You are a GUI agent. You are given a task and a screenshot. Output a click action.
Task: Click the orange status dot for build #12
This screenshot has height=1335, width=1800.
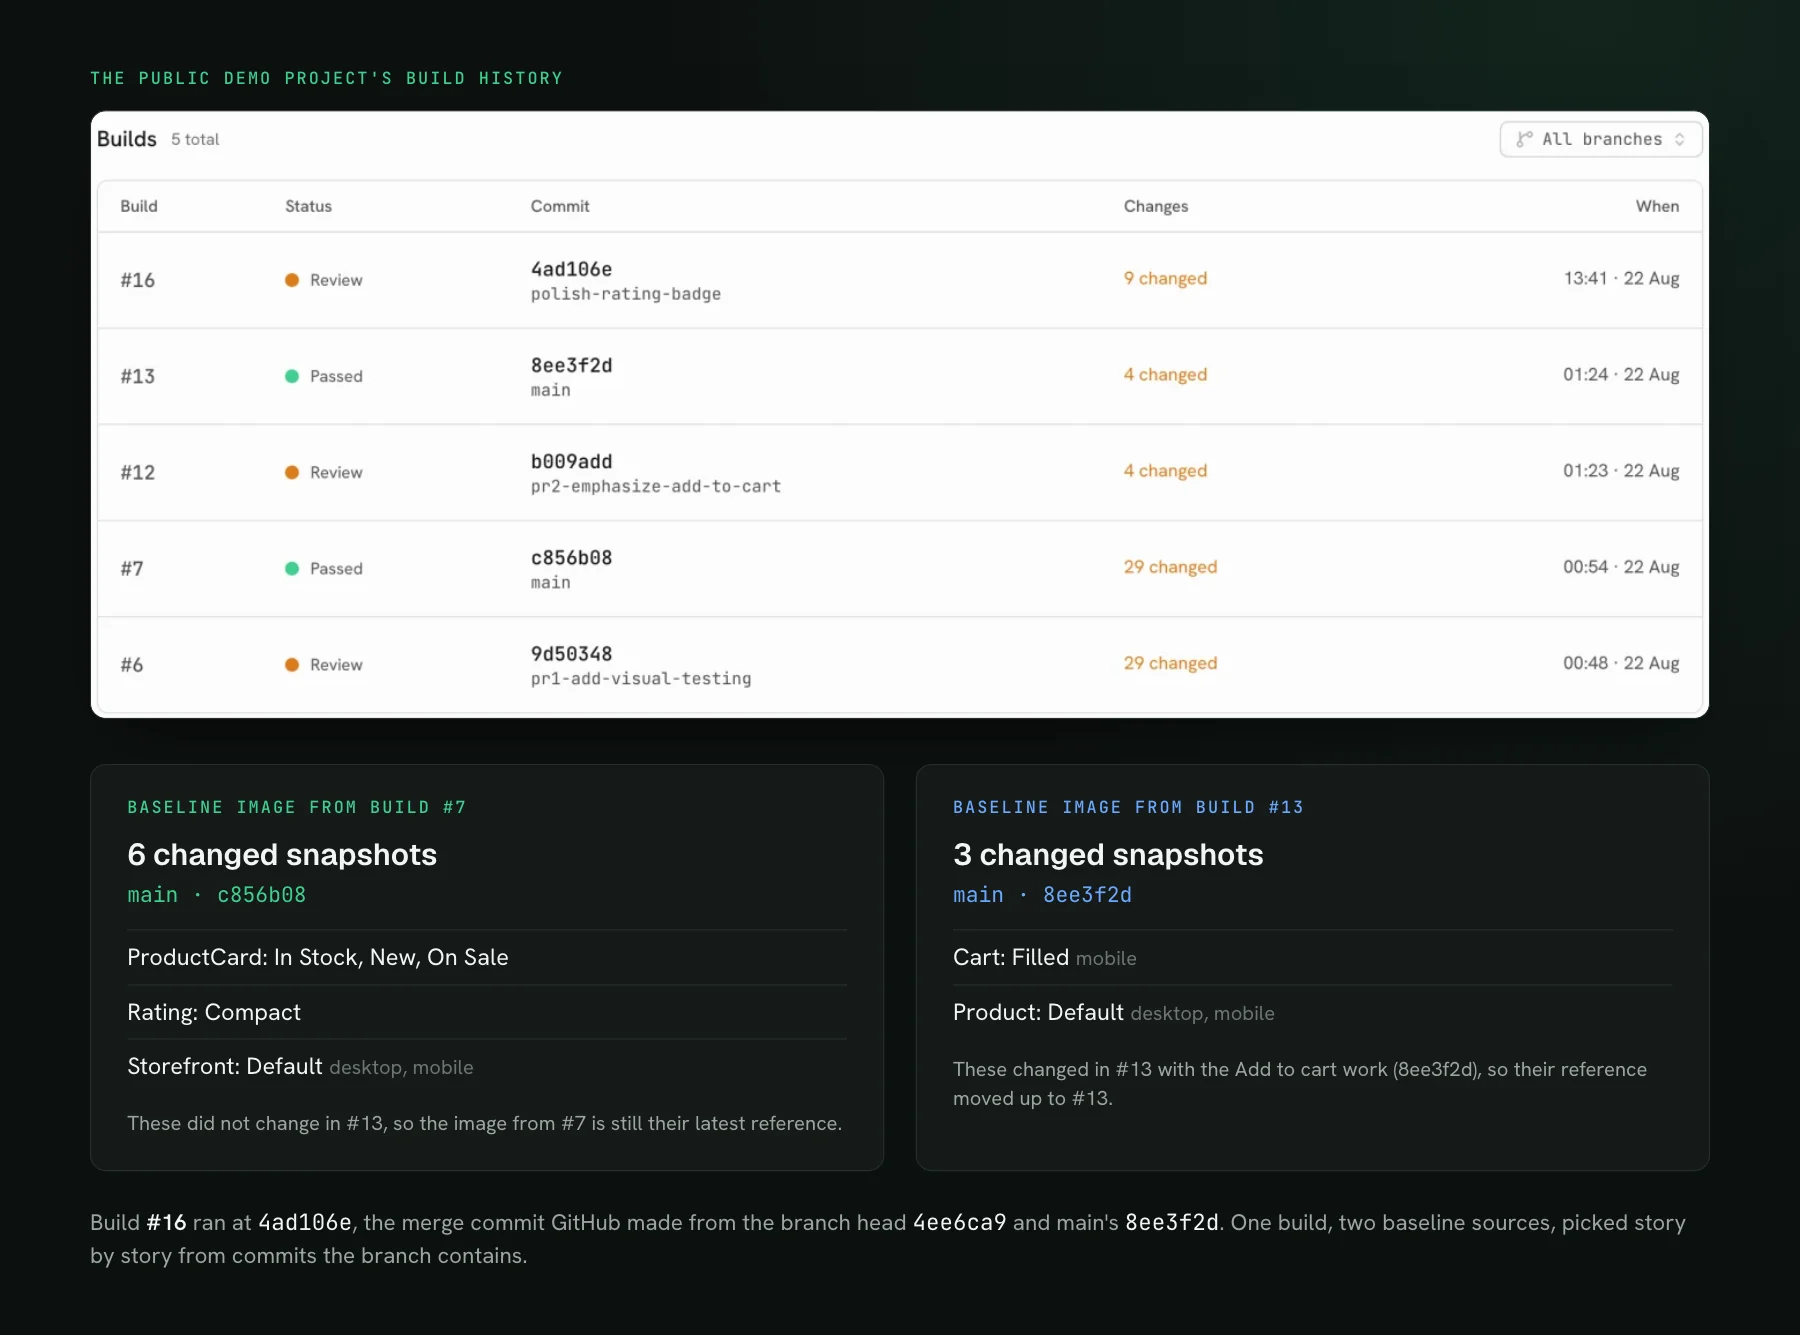pyautogui.click(x=292, y=472)
